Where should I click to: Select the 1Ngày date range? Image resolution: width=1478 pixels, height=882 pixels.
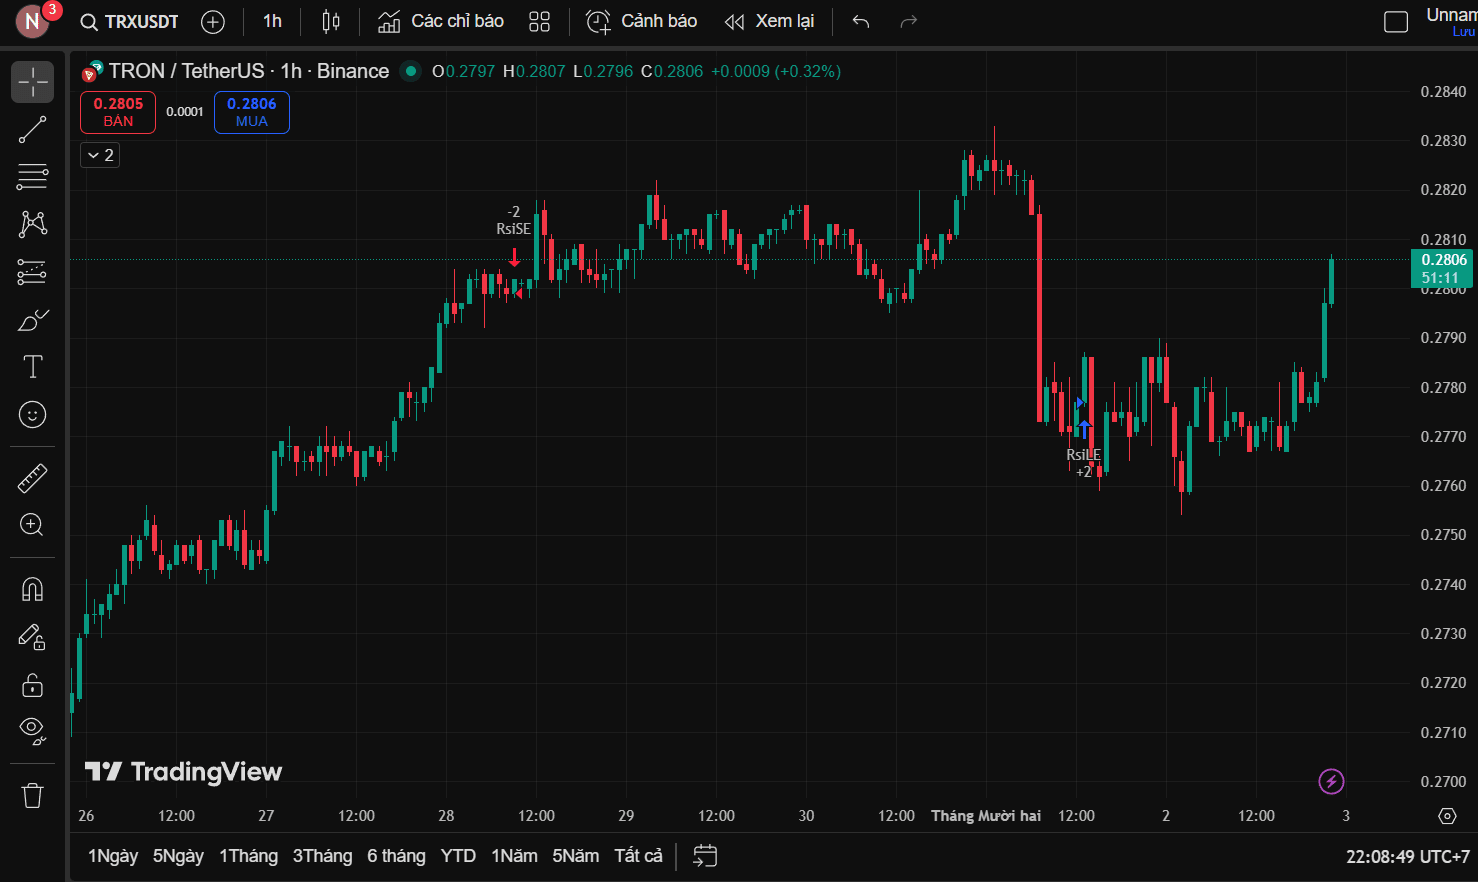click(x=113, y=856)
